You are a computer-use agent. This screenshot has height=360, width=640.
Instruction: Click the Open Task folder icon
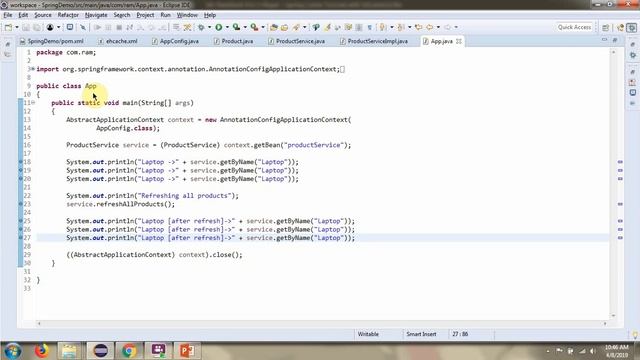284,27
